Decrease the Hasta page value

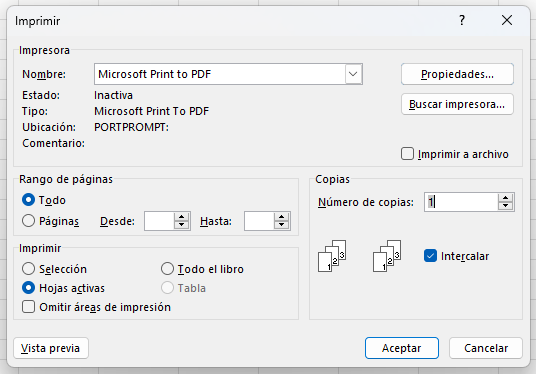(281, 225)
